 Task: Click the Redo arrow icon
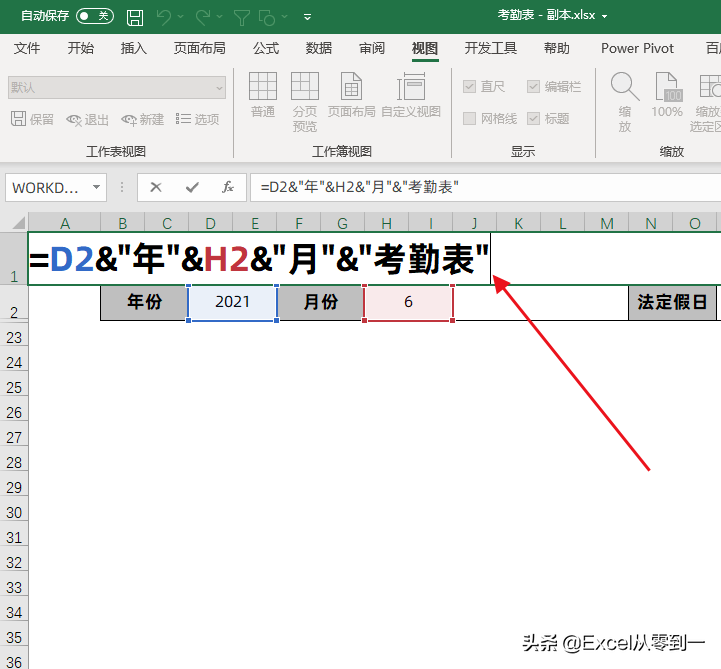coord(203,17)
